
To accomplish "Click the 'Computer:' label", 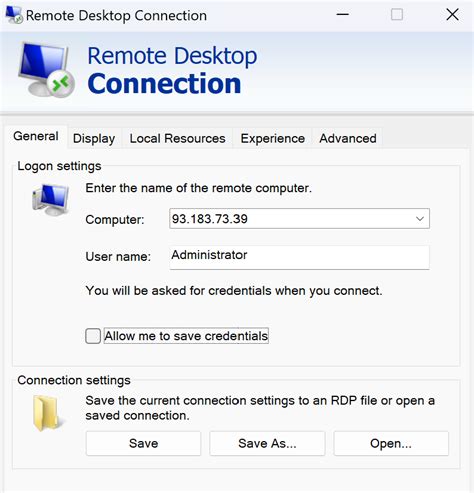I will point(115,220).
